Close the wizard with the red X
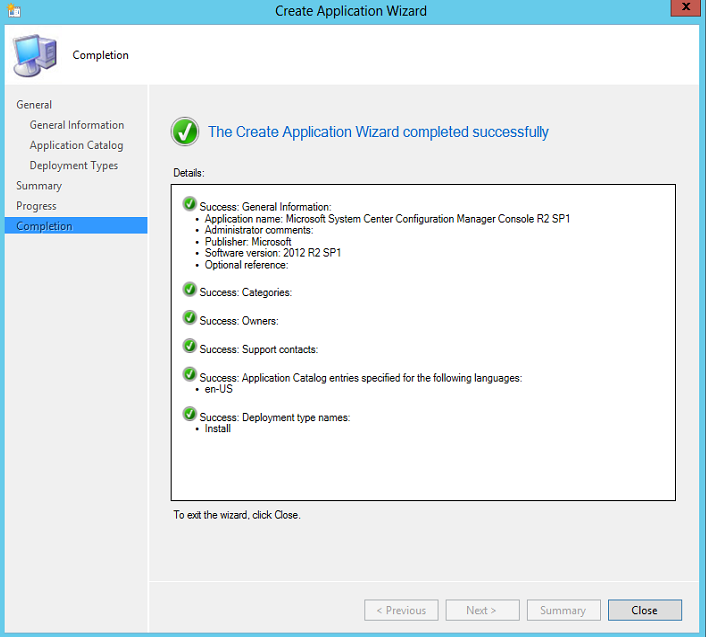 click(x=685, y=8)
